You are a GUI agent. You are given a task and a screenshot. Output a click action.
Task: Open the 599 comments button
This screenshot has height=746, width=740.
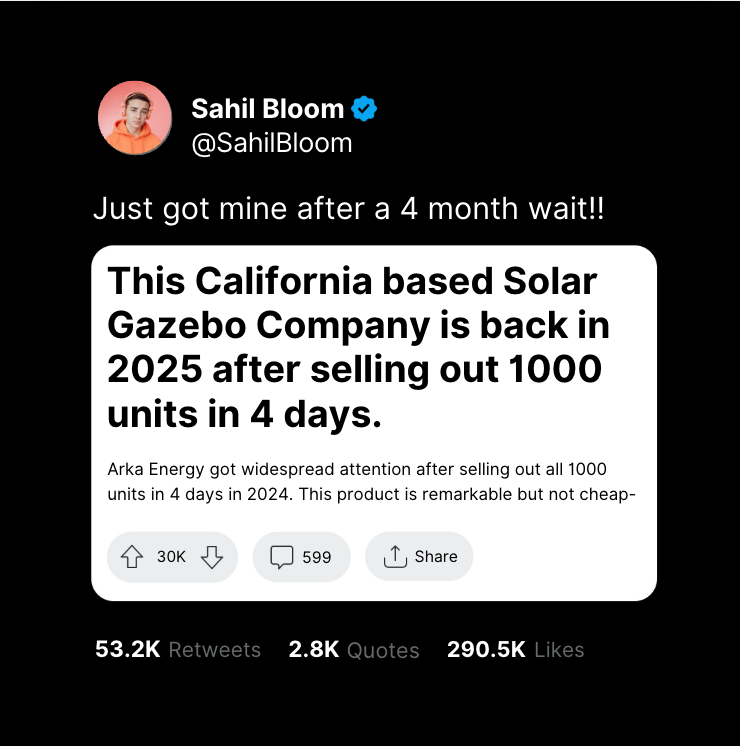(x=302, y=557)
